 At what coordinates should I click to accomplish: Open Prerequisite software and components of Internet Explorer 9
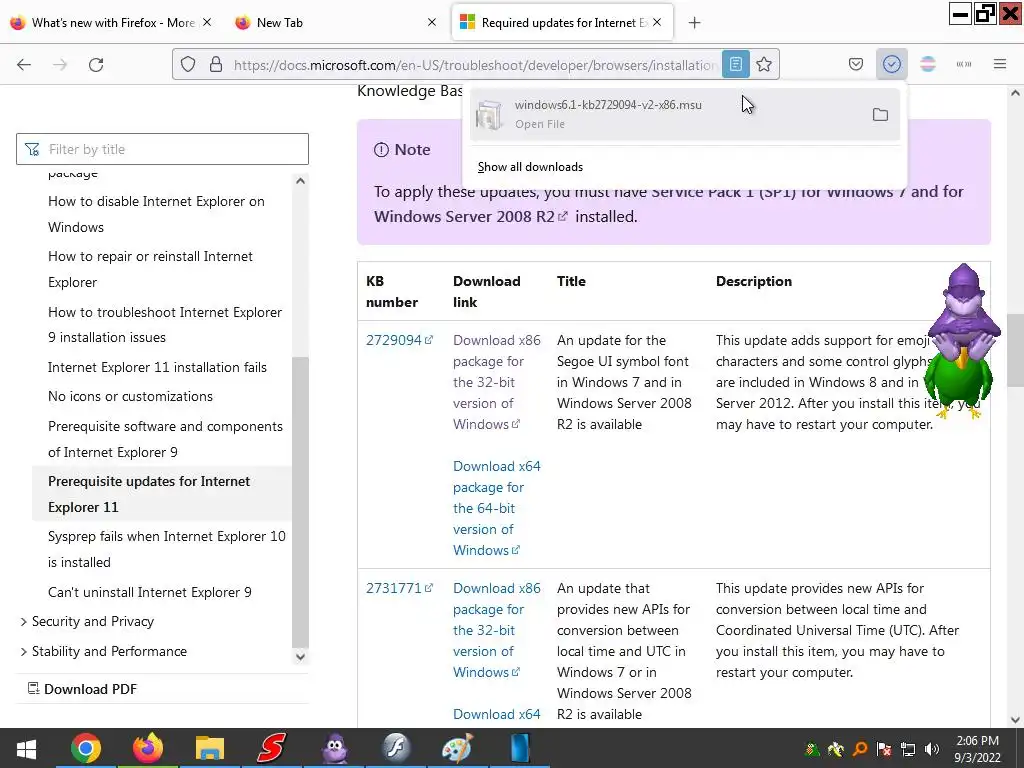coord(165,439)
